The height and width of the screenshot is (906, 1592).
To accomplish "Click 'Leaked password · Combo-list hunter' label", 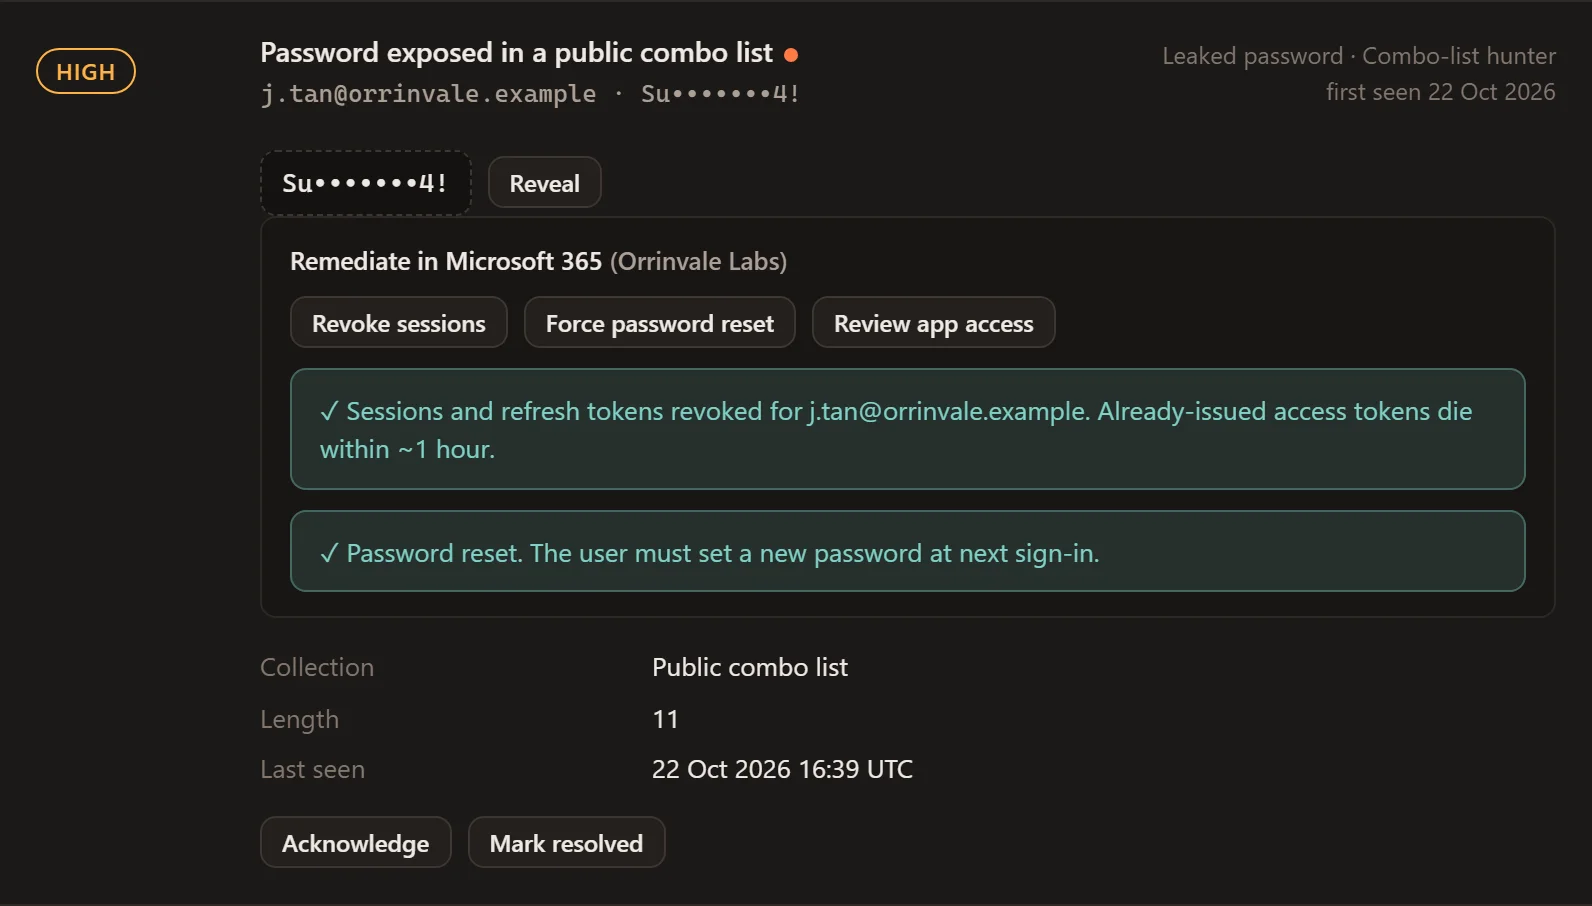I will 1359,56.
